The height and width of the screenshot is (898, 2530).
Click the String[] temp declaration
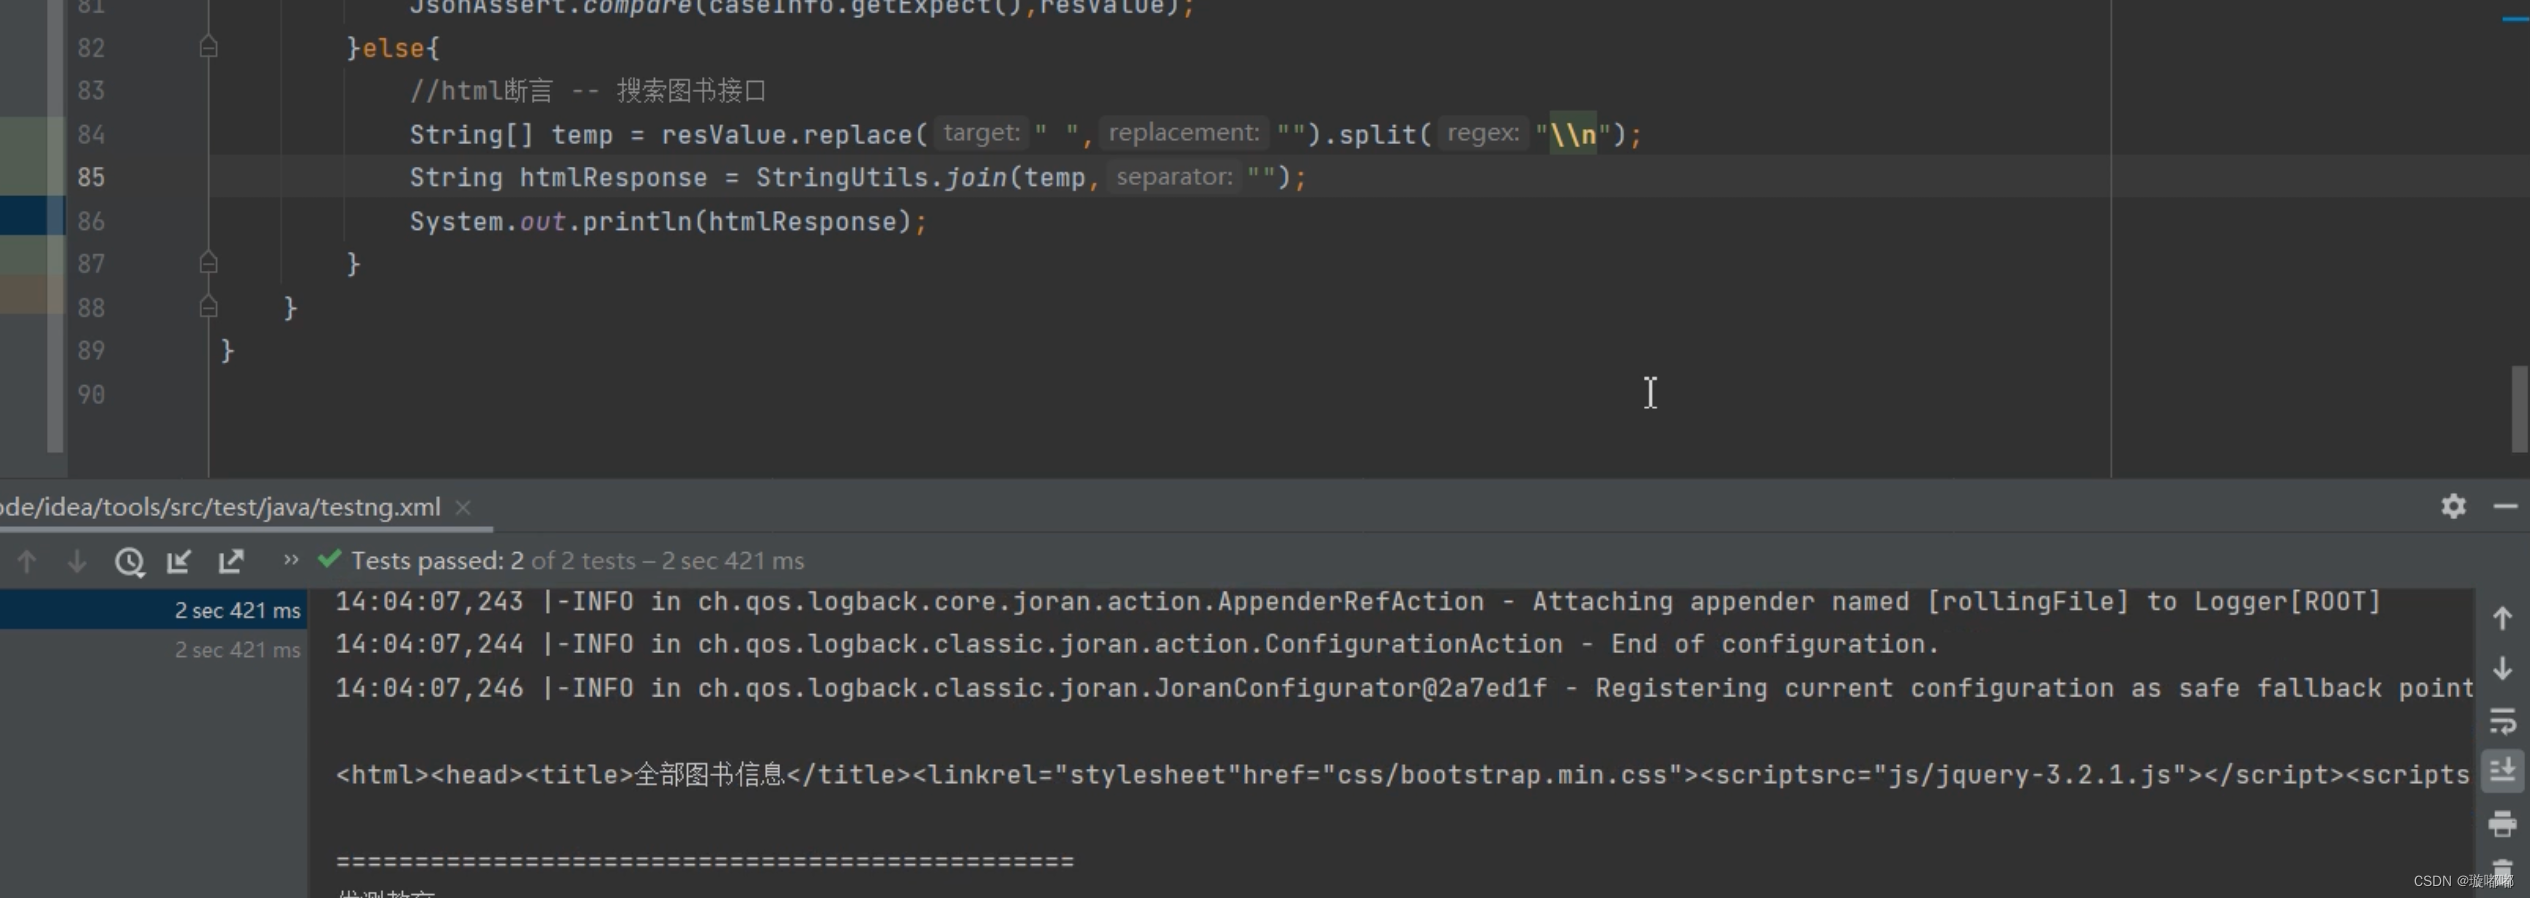coord(510,134)
